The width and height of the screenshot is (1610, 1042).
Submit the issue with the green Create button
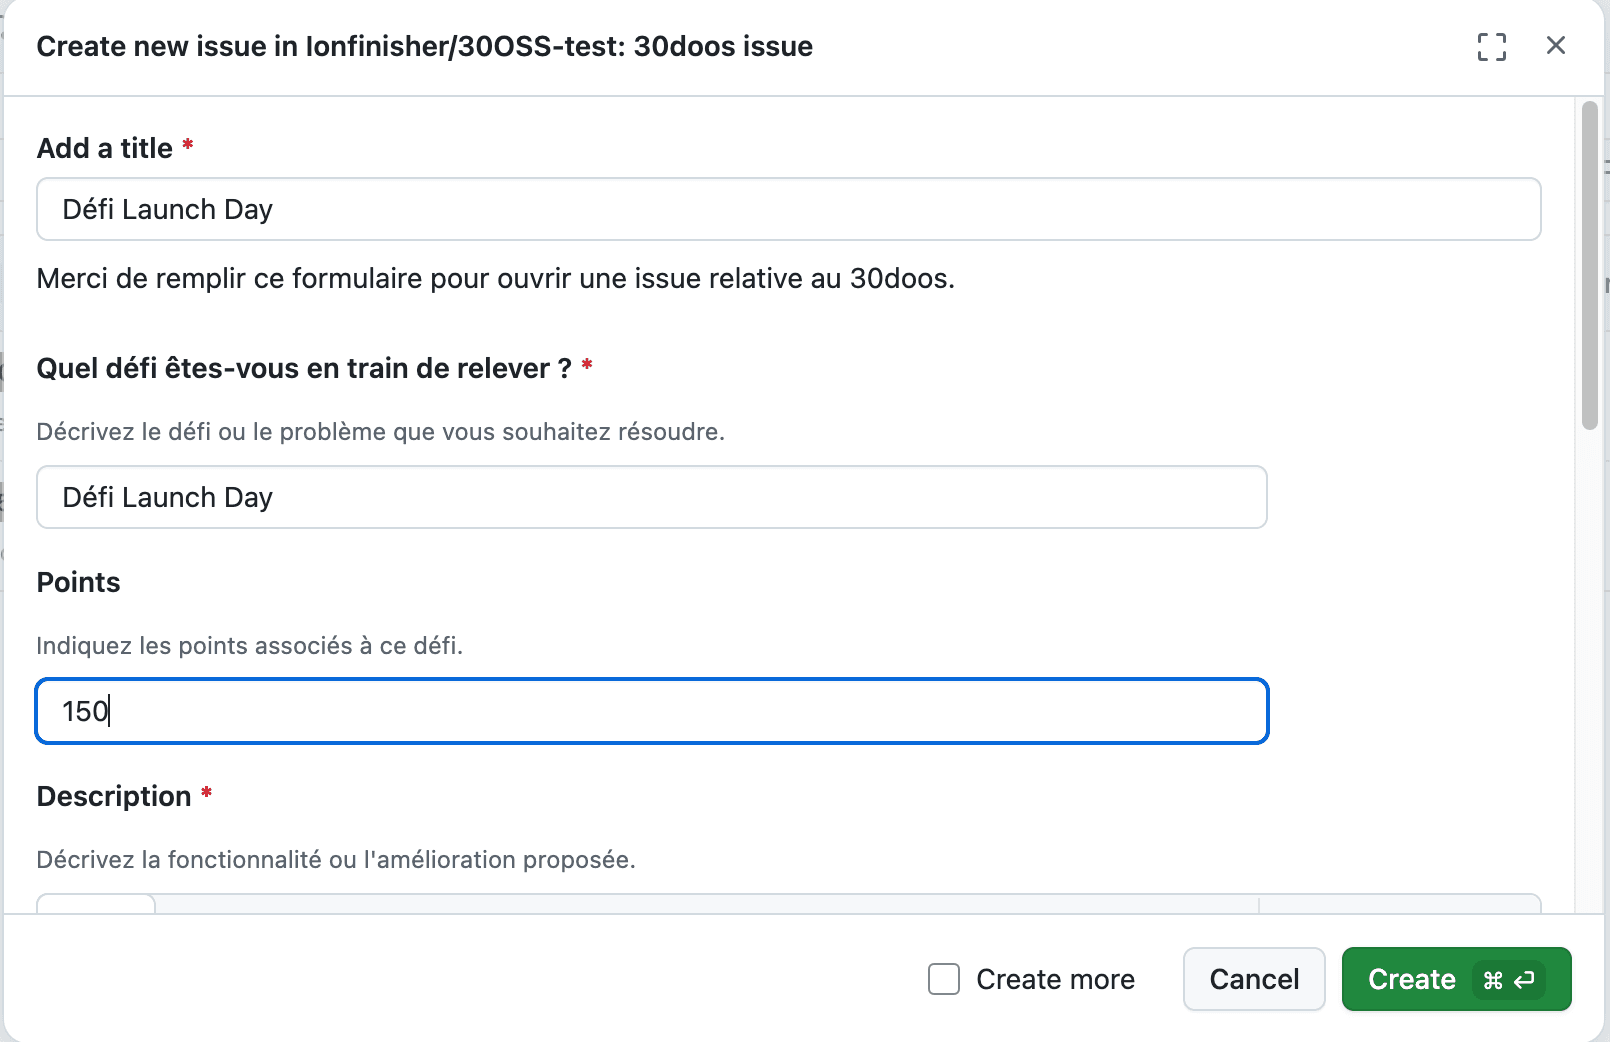click(1411, 980)
